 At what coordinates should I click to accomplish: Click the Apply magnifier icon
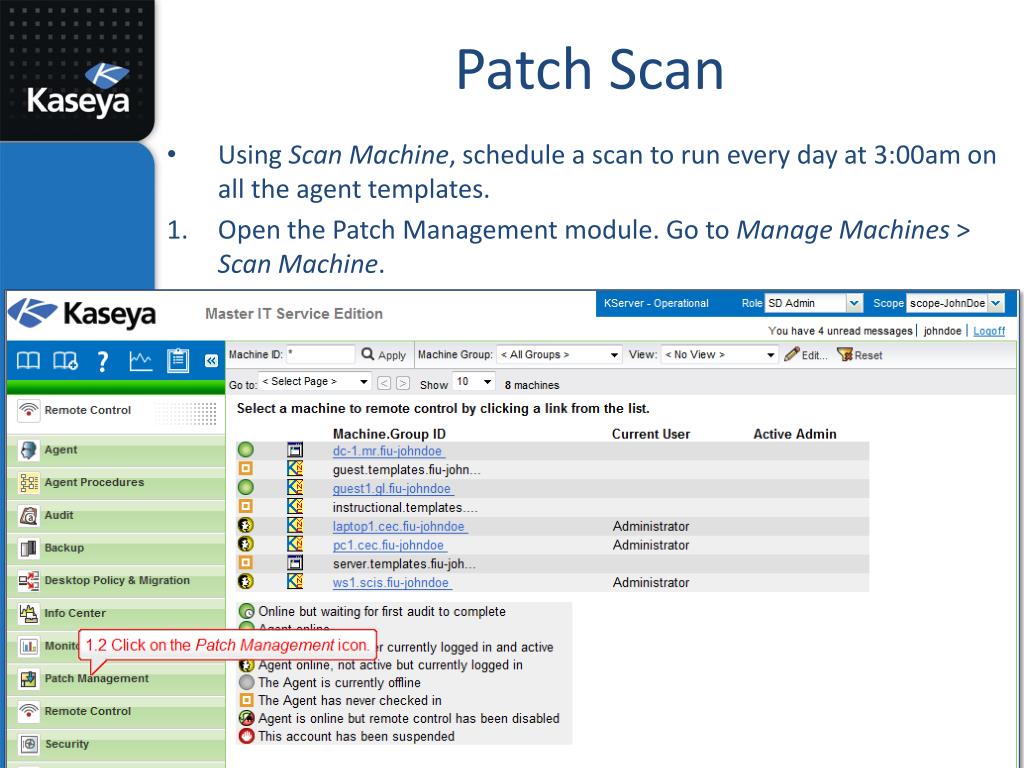368,354
